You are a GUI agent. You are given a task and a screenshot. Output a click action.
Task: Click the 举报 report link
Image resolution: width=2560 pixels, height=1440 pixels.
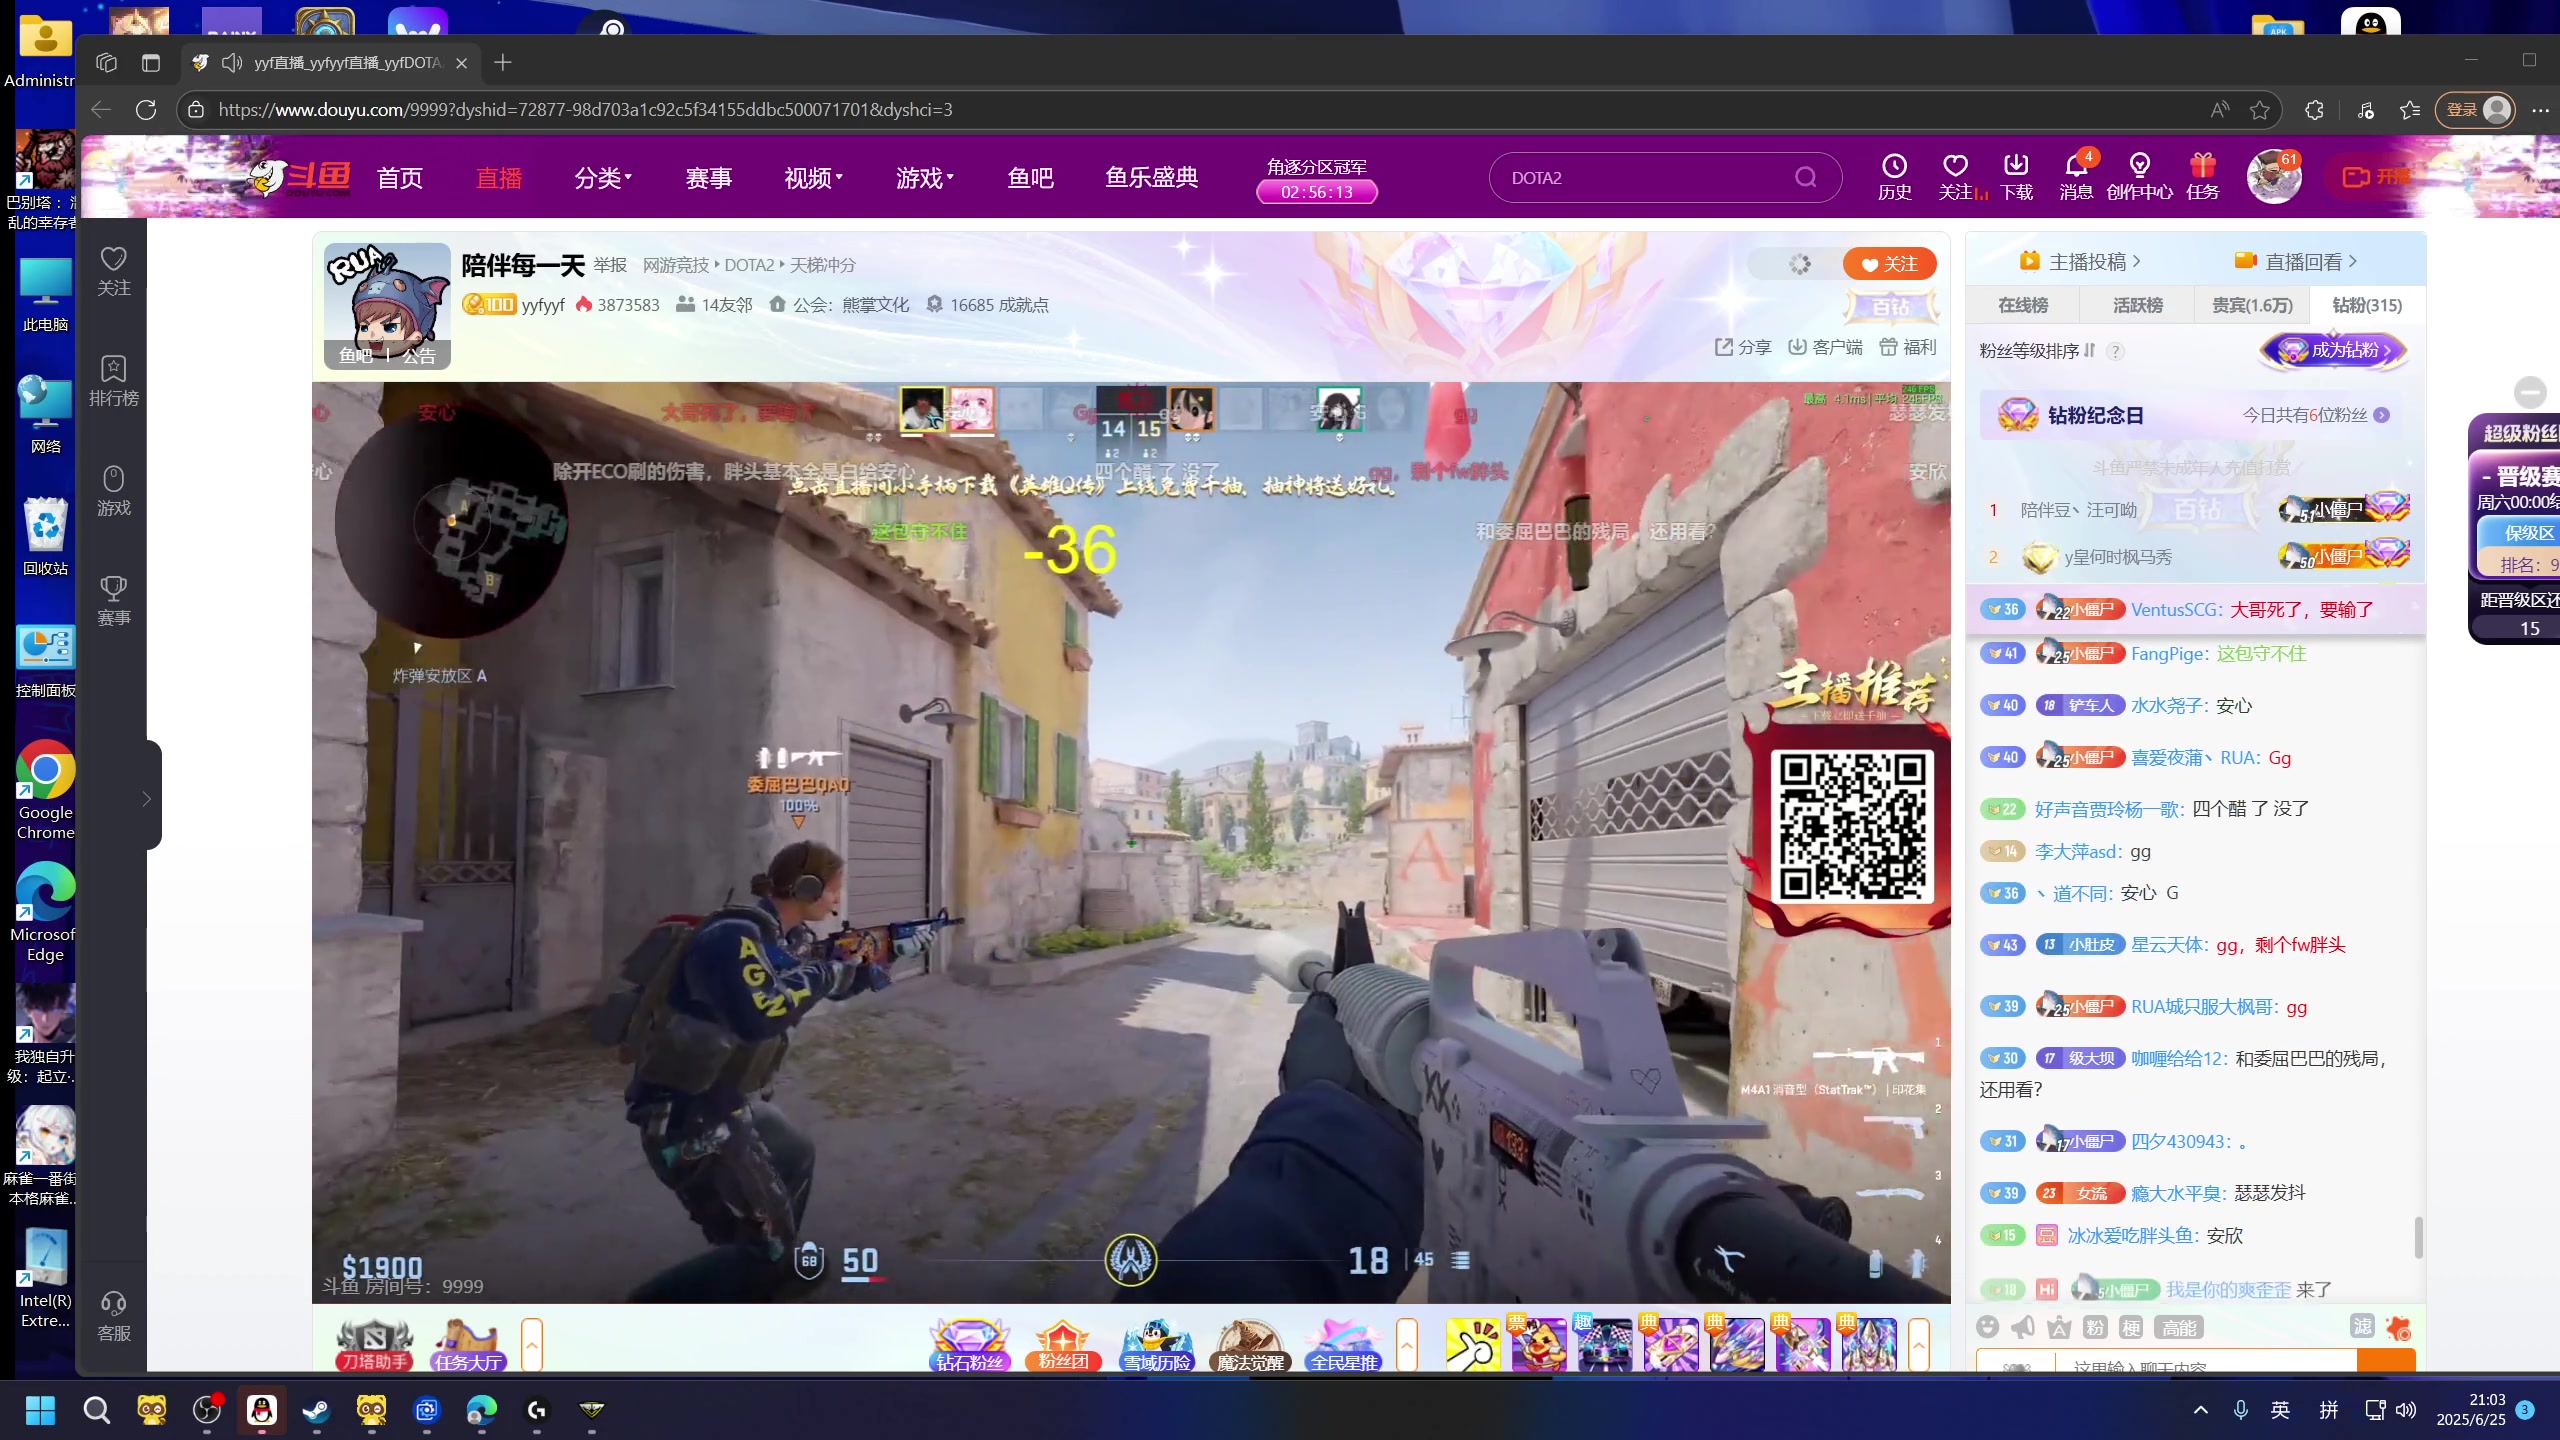609,265
